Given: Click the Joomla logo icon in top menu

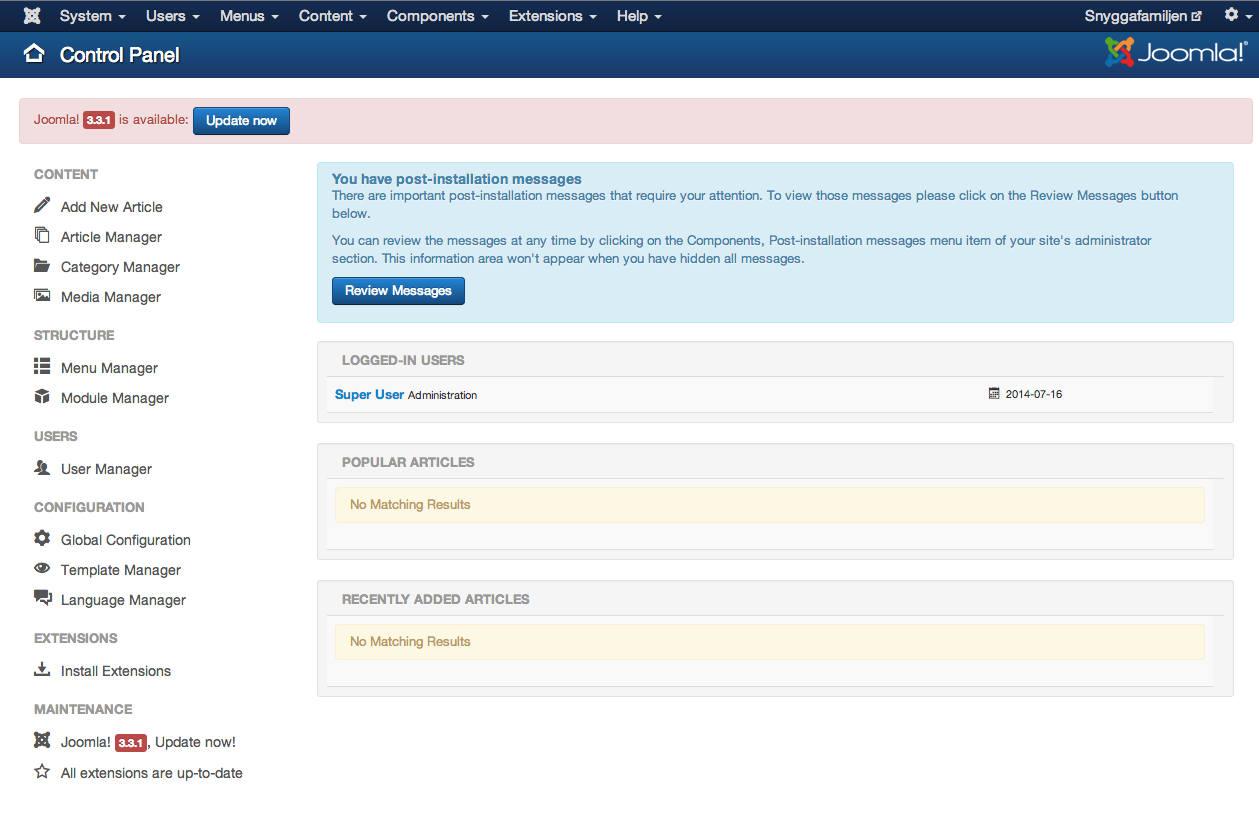Looking at the screenshot, I should point(33,16).
